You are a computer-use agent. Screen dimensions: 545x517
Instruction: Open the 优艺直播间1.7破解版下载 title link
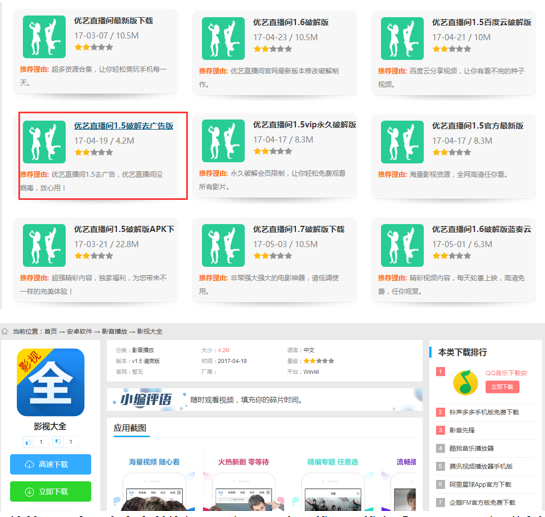[298, 229]
